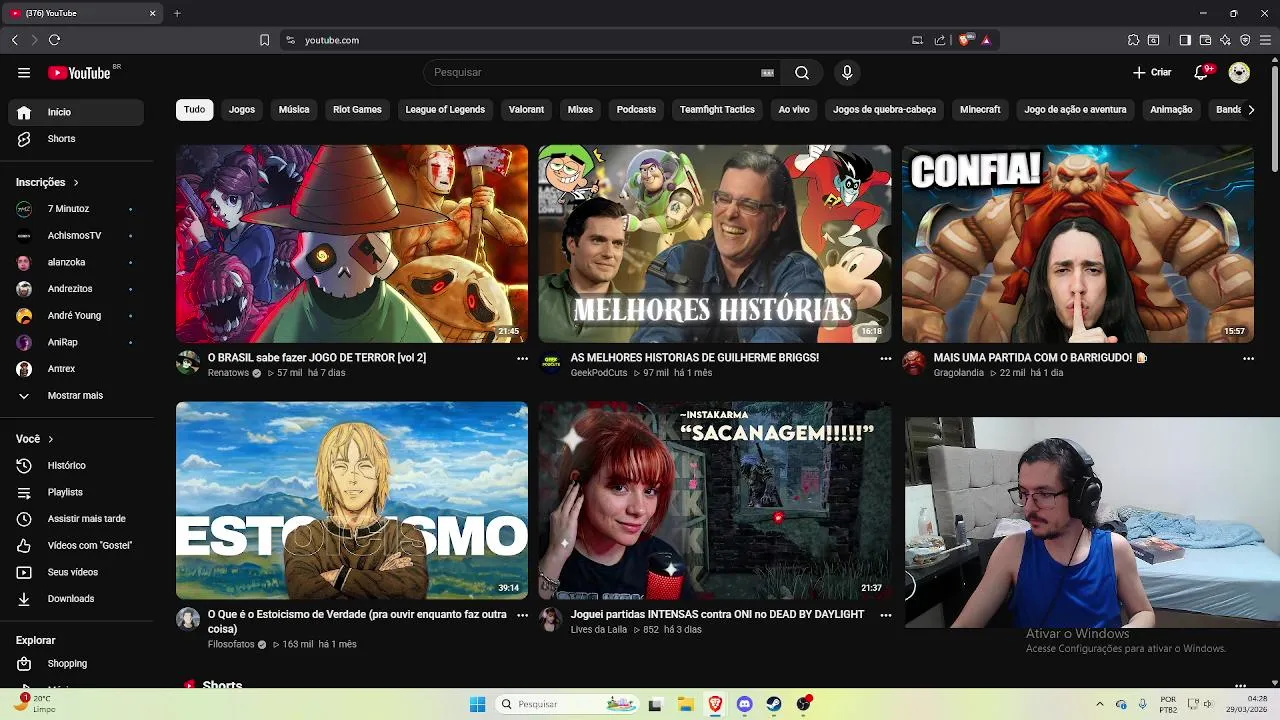Select the Mixes filter chip
Image resolution: width=1280 pixels, height=720 pixels.
[580, 110]
